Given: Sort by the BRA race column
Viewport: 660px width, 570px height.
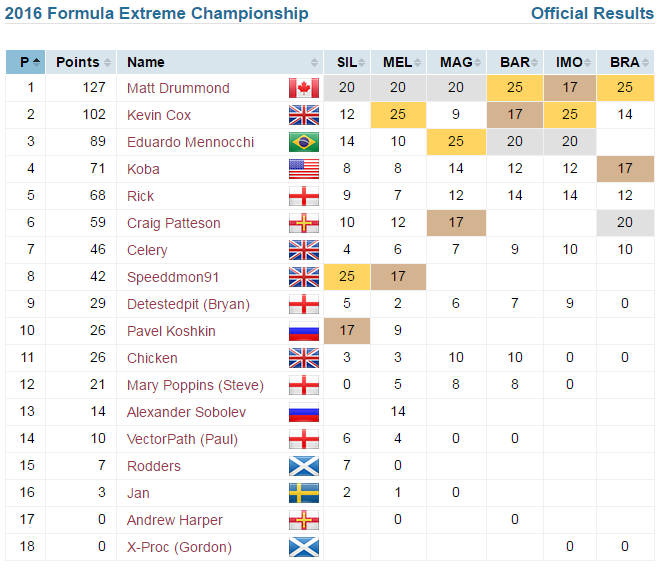Looking at the screenshot, I should point(625,62).
